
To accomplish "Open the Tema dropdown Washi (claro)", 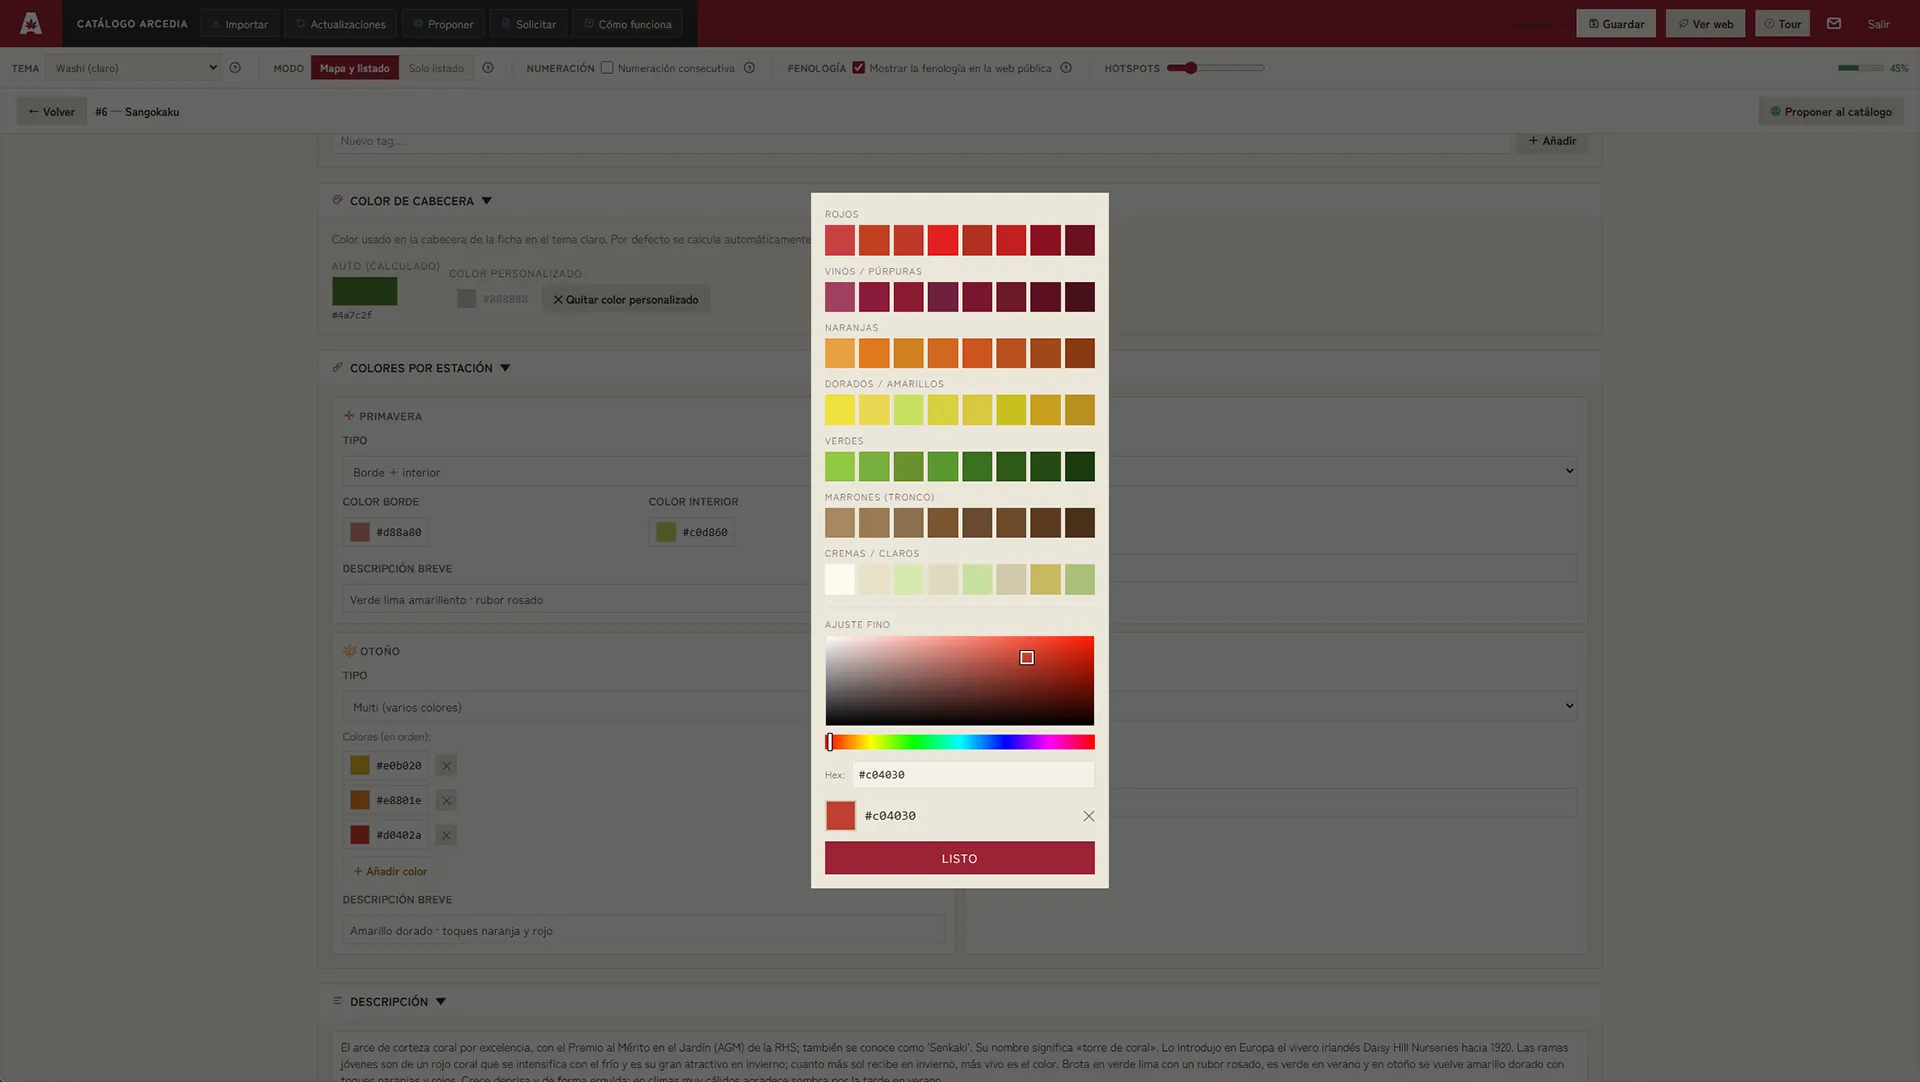I will (x=133, y=68).
